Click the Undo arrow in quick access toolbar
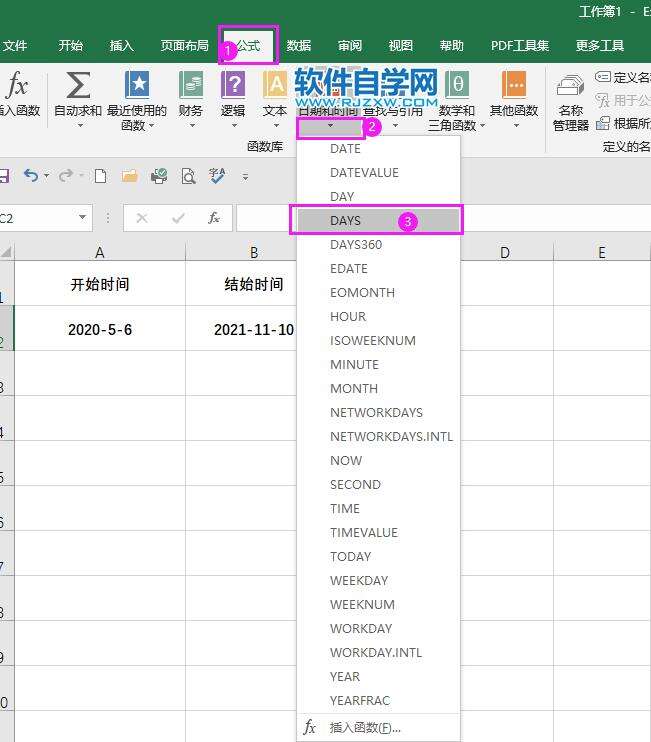The image size is (651, 742). [31, 176]
